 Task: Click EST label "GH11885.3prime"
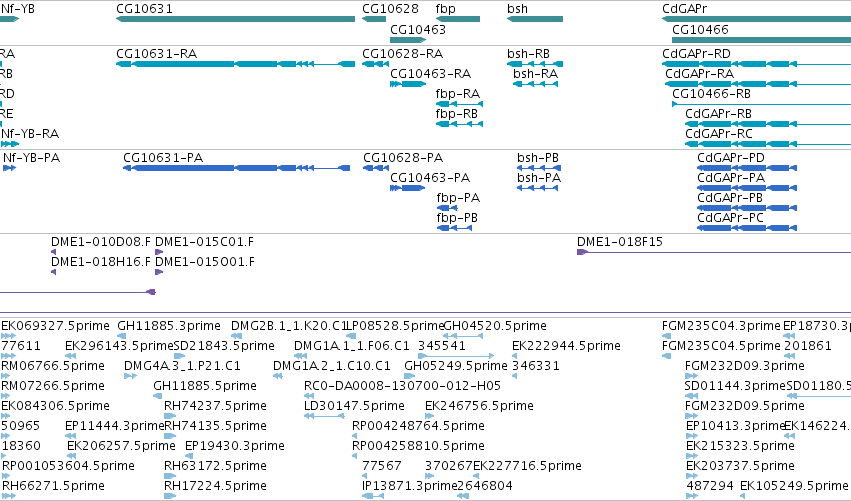(169, 326)
